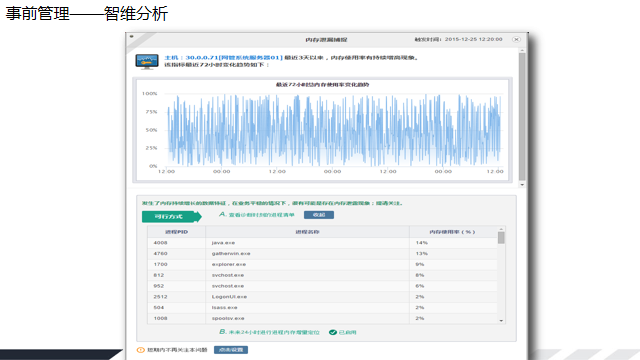
Task: Select the explorer.exe process row
Action: 322,264
